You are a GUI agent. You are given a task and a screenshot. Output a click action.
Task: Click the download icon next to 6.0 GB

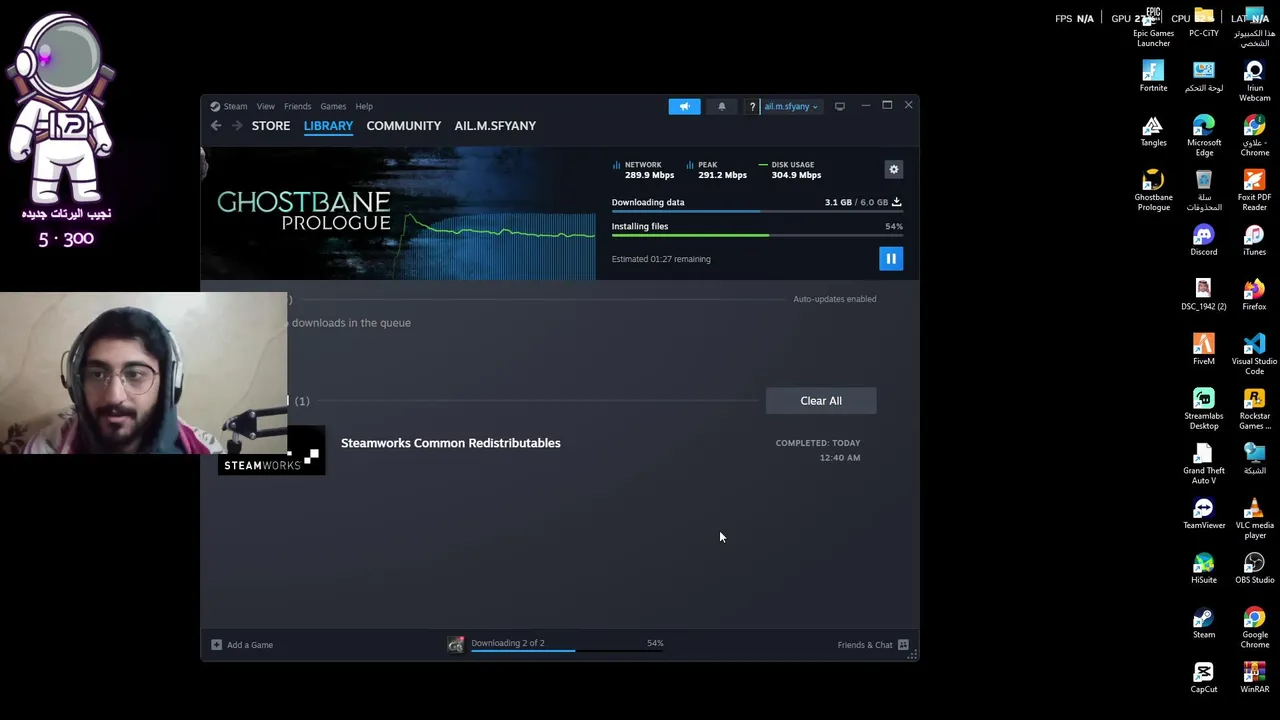897,202
